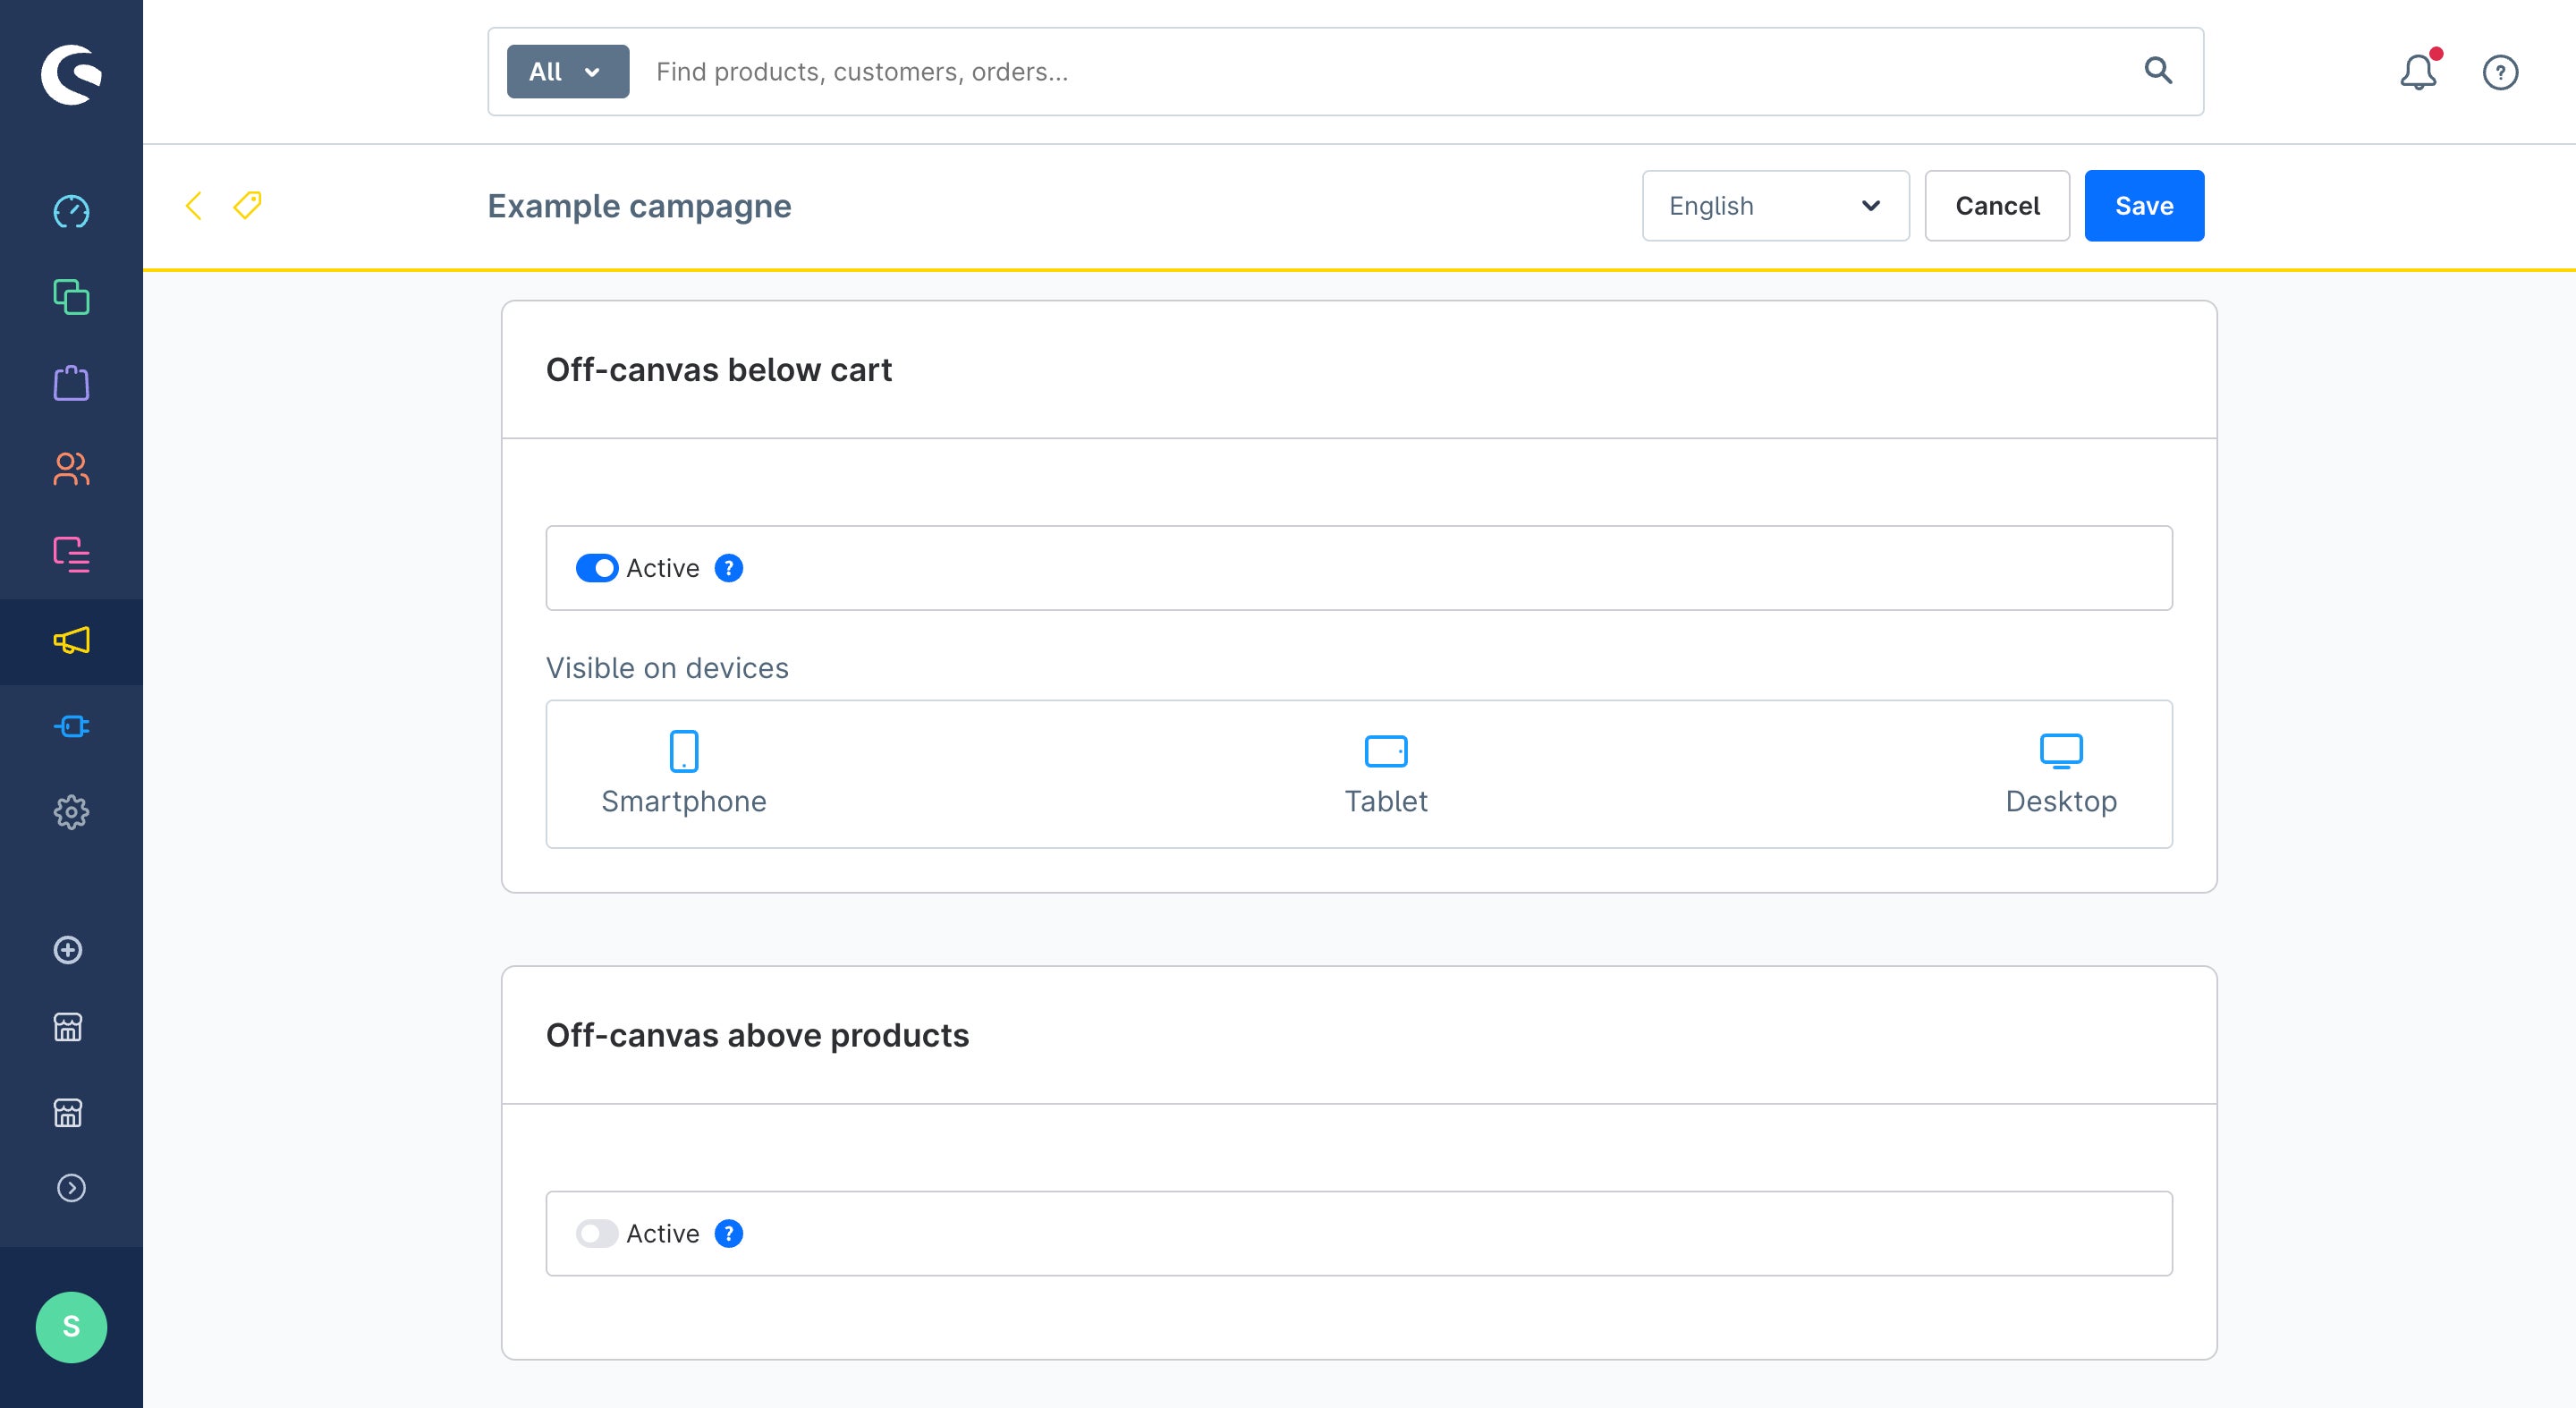Click the back arrow beside the tag icon
2576x1408 pixels.
194,206
